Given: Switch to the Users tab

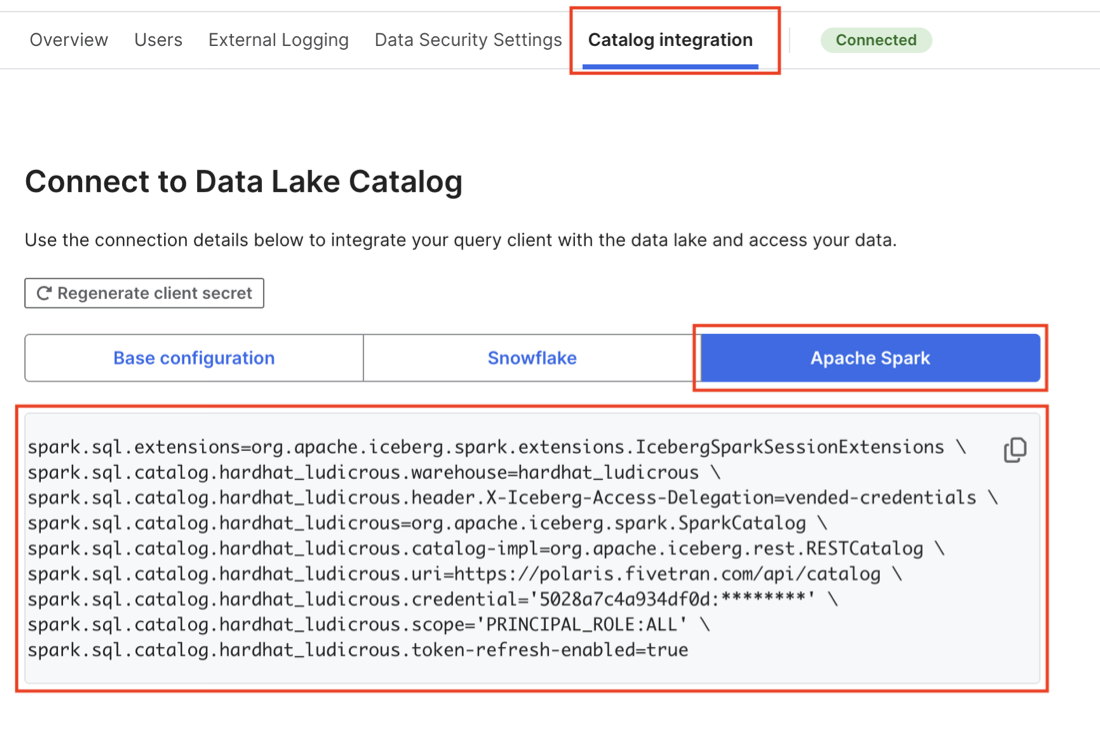Looking at the screenshot, I should coord(159,40).
